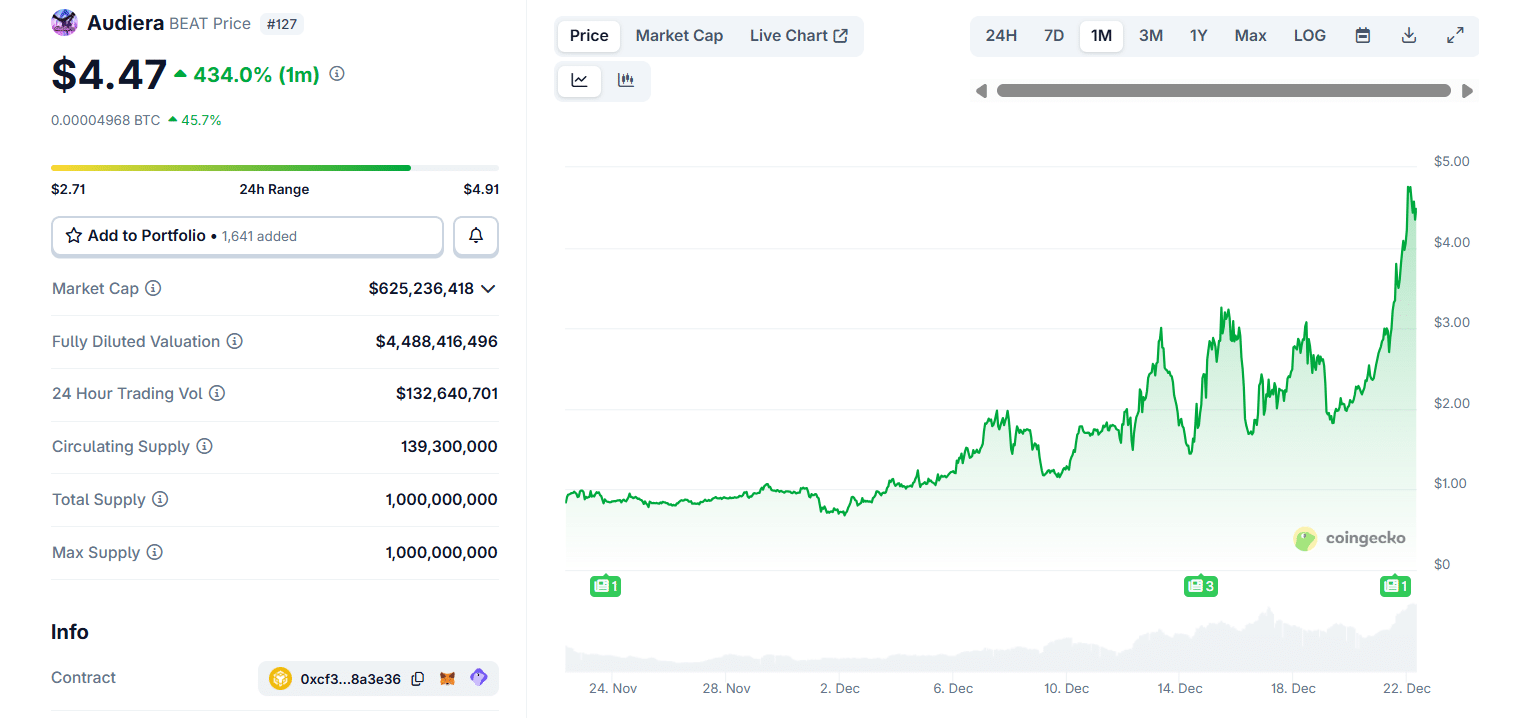Expand the chart to fullscreen
Image resolution: width=1527 pixels, height=718 pixels.
(x=1455, y=35)
